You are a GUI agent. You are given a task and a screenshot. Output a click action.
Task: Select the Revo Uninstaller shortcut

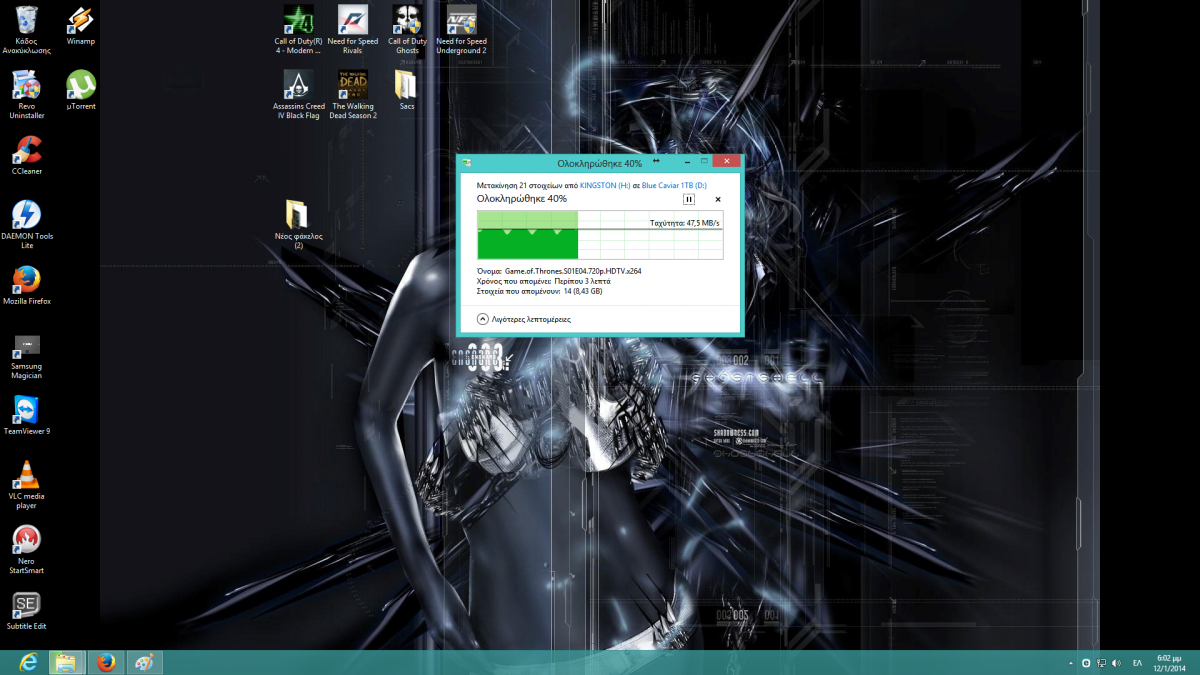[27, 94]
